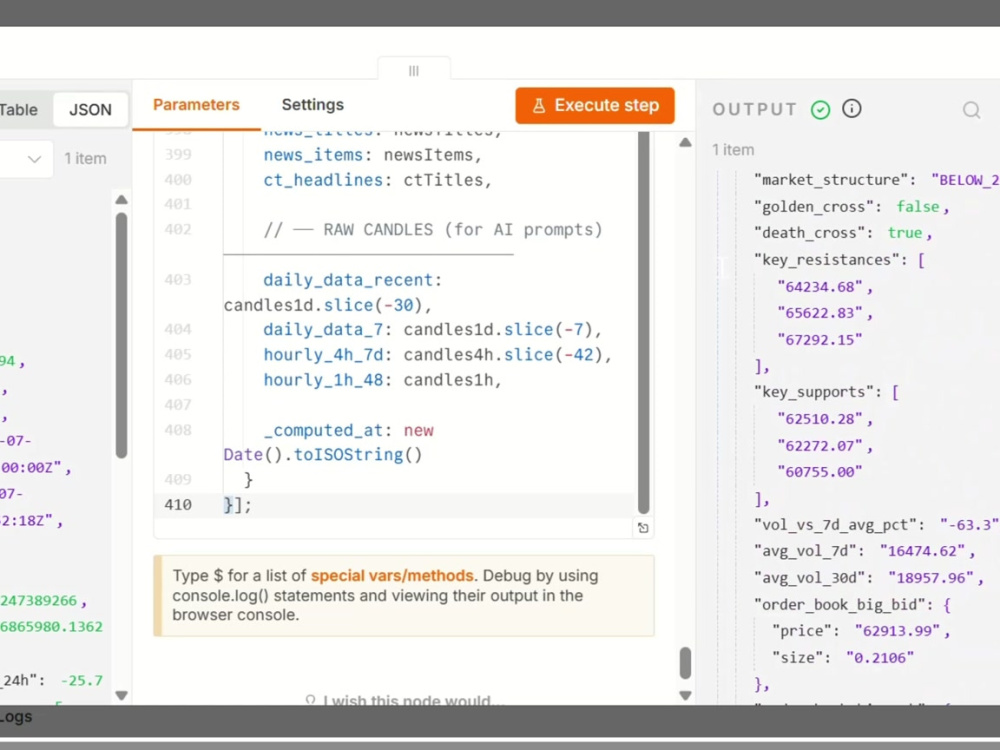The height and width of the screenshot is (750, 1000).
Task: Click the _computed_at code line
Action: pos(348,430)
